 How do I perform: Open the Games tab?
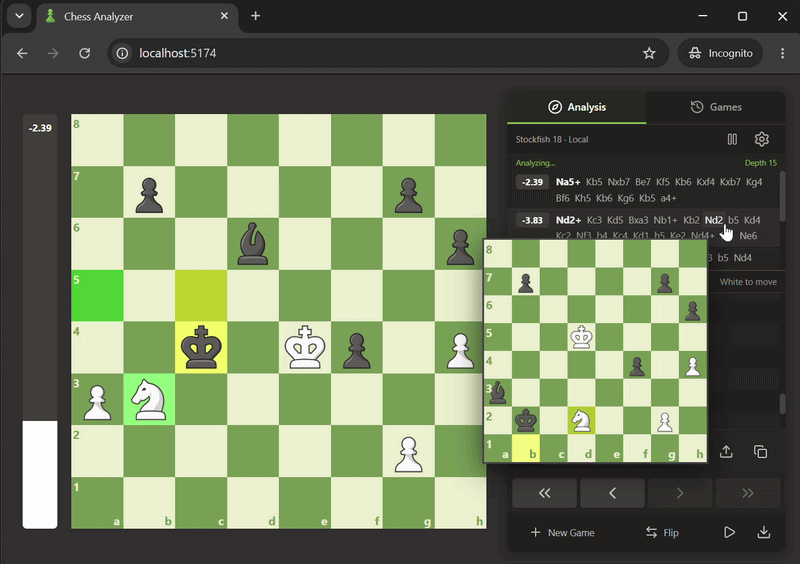tap(716, 107)
